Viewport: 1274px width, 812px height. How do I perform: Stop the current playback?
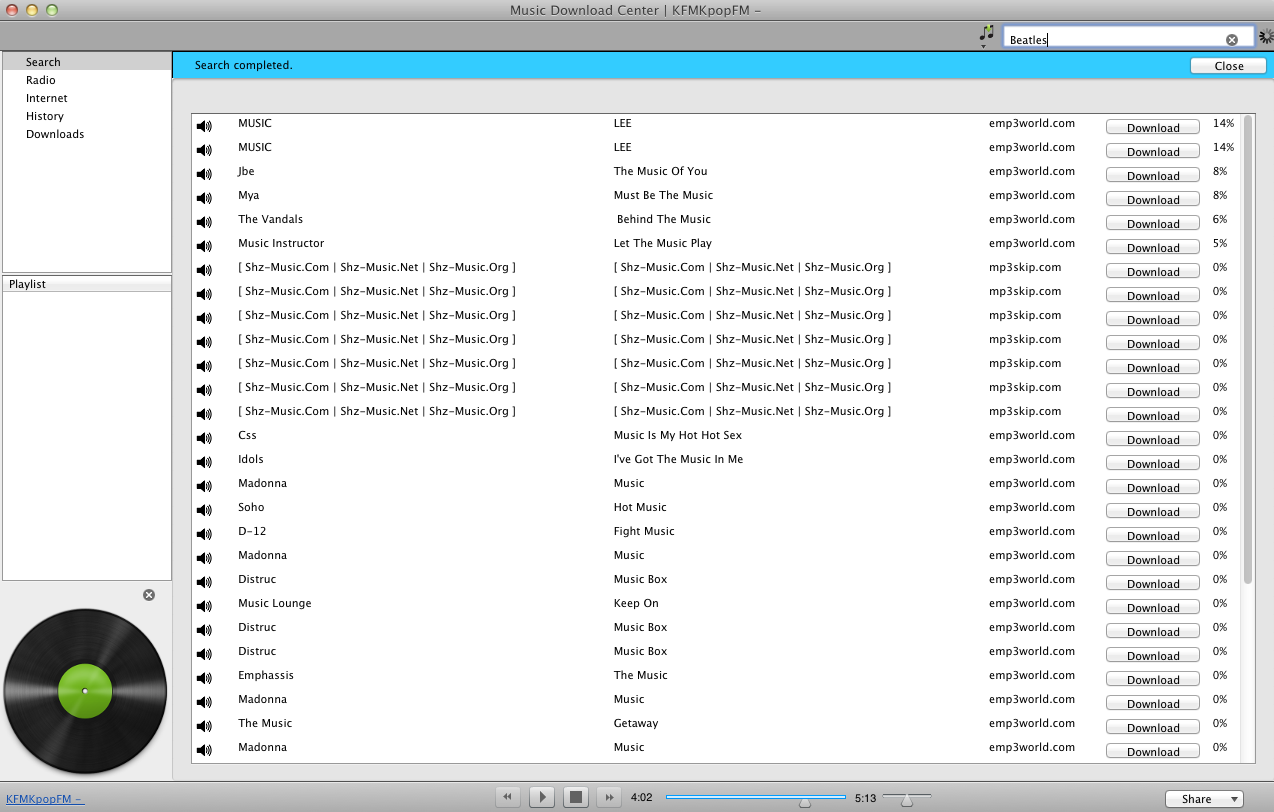pos(575,797)
